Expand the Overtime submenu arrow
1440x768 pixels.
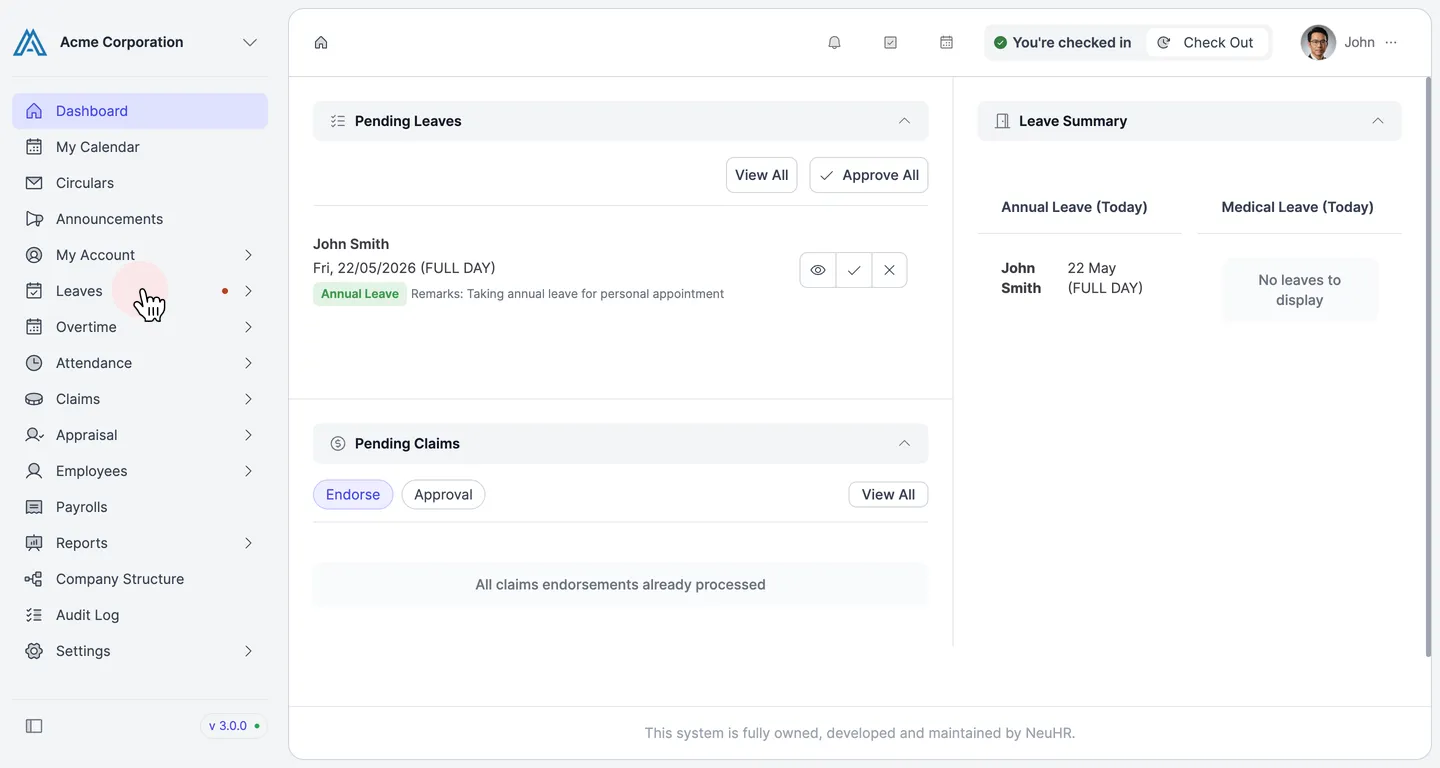coord(248,327)
